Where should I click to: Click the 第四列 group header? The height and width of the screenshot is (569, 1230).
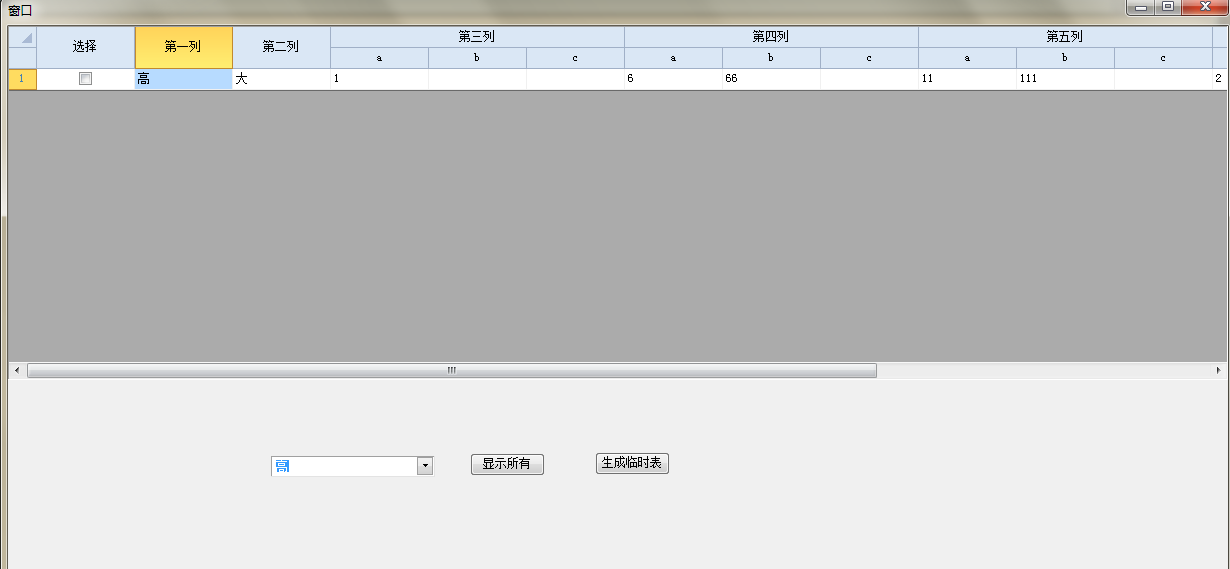tap(771, 37)
